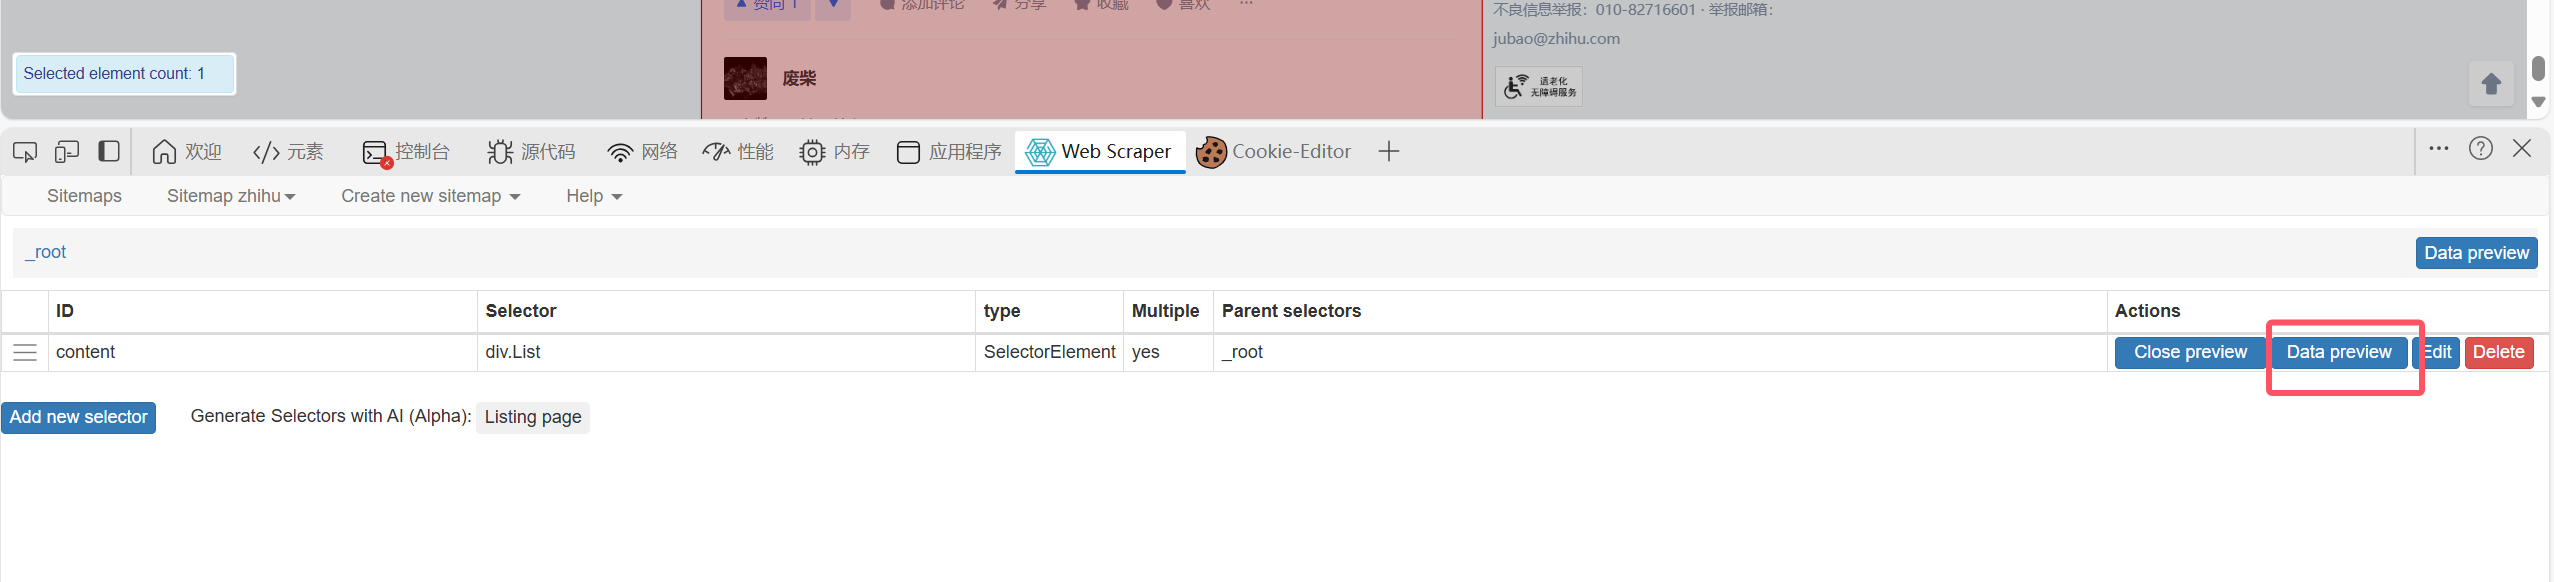Toggle the DevTools sidebar dock icon
This screenshot has width=2554, height=582.
(x=109, y=152)
